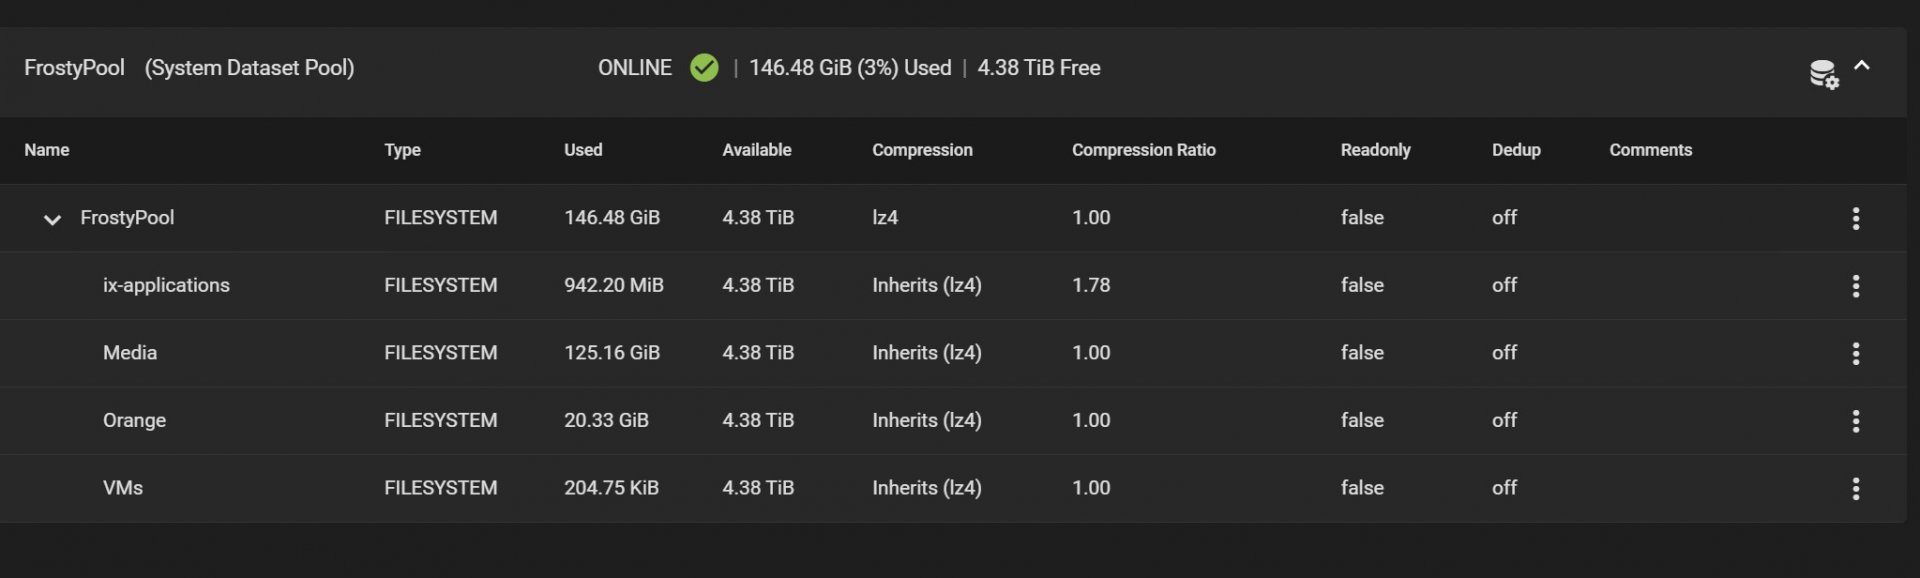Select the Media dataset name
The width and height of the screenshot is (1920, 578).
pyautogui.click(x=130, y=353)
